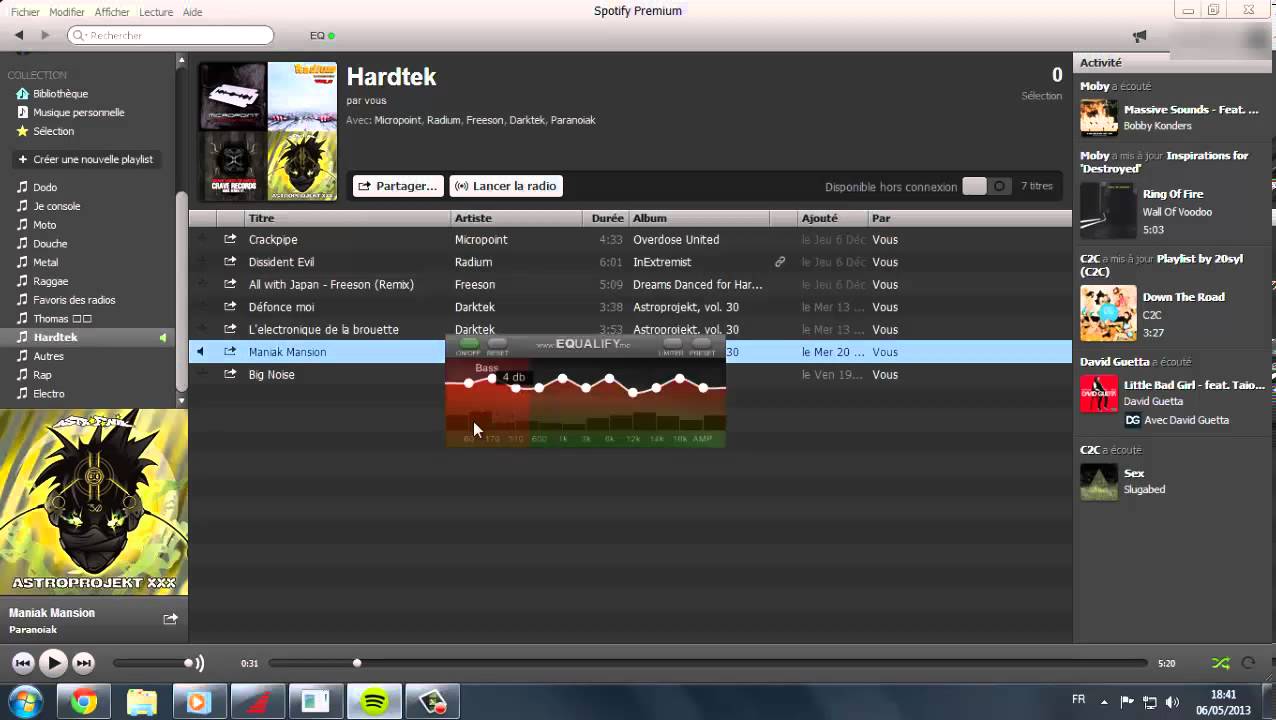Click the Spotify taskbar icon
This screenshot has width=1276, height=720.
374,702
